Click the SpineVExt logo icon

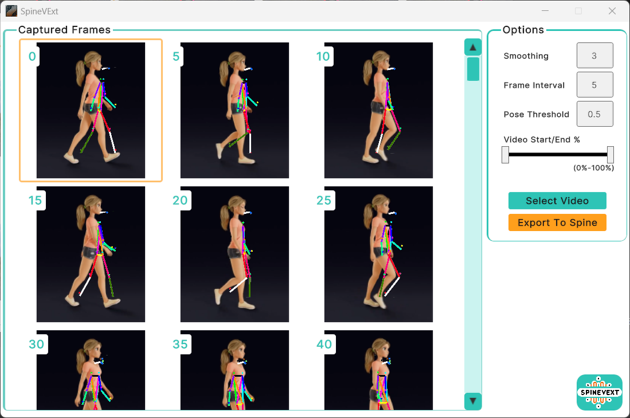click(599, 392)
